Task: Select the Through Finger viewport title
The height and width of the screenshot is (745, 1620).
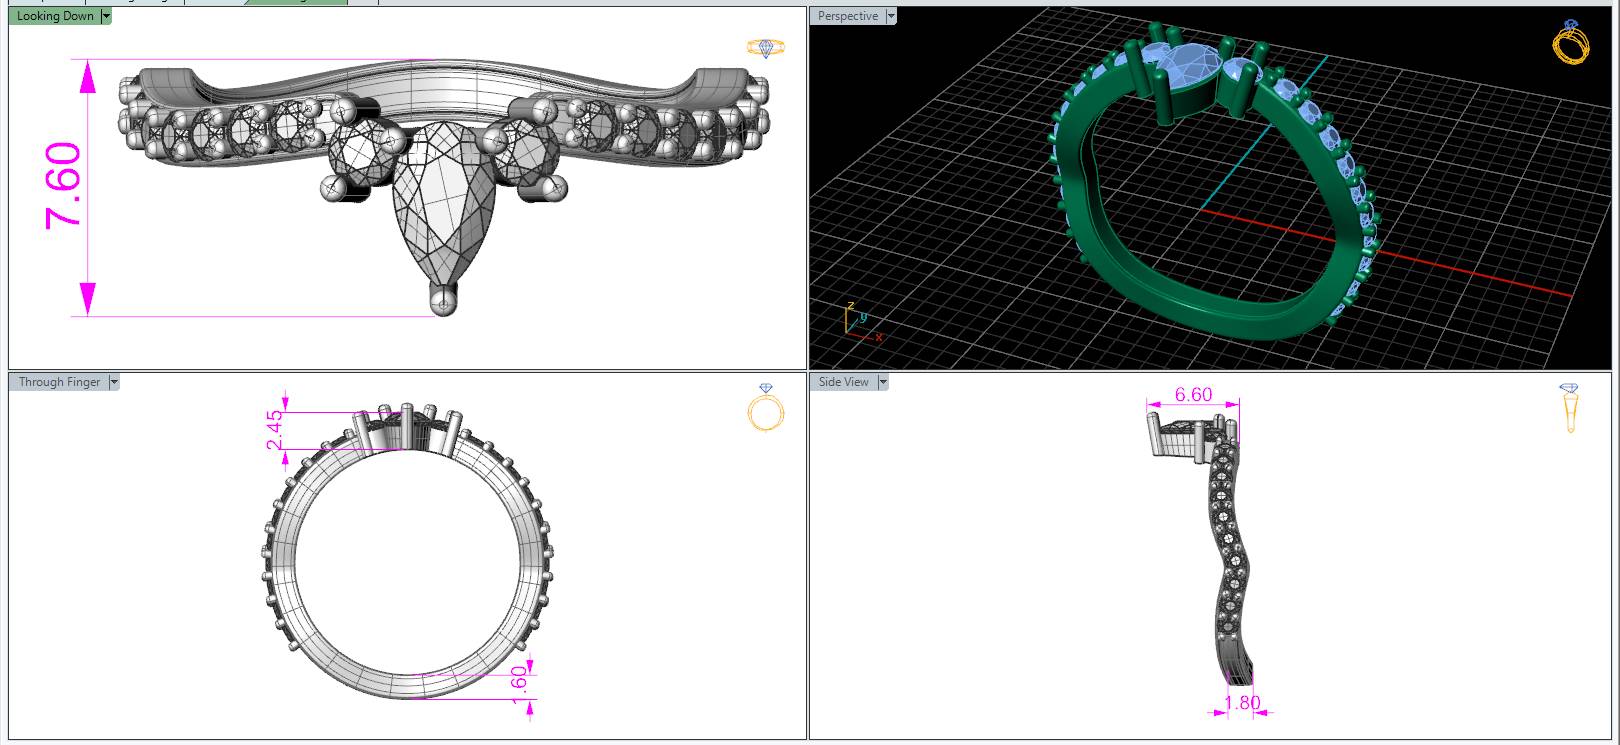Action: coord(59,382)
